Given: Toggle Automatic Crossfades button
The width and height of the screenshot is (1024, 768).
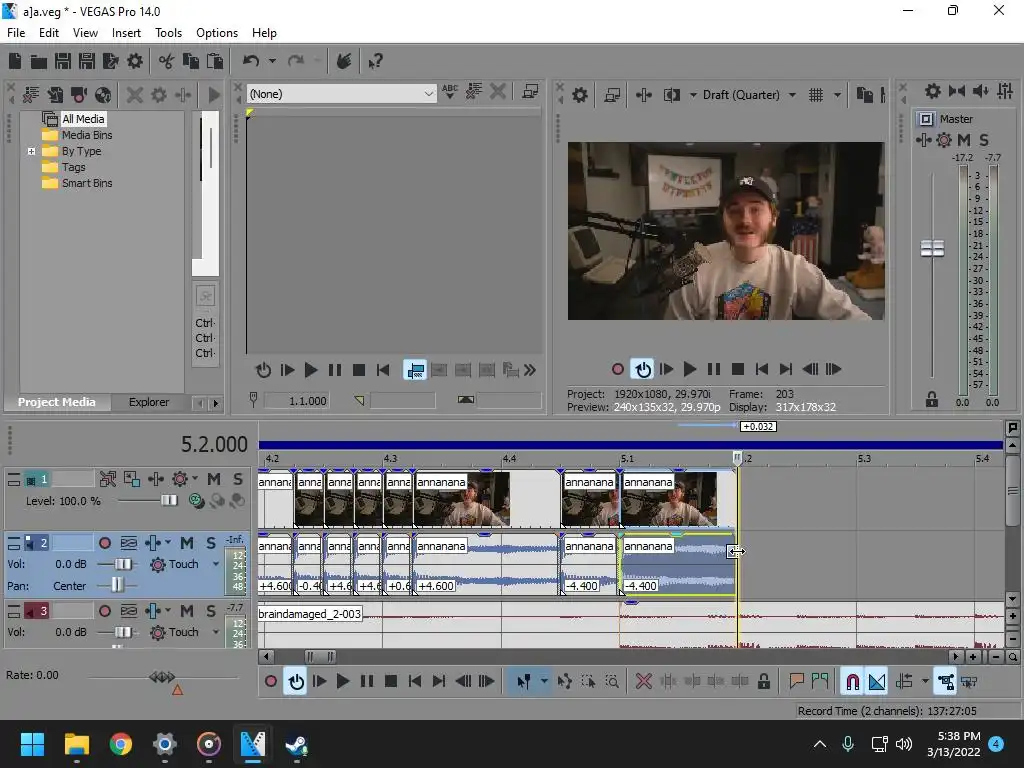Looking at the screenshot, I should (877, 682).
